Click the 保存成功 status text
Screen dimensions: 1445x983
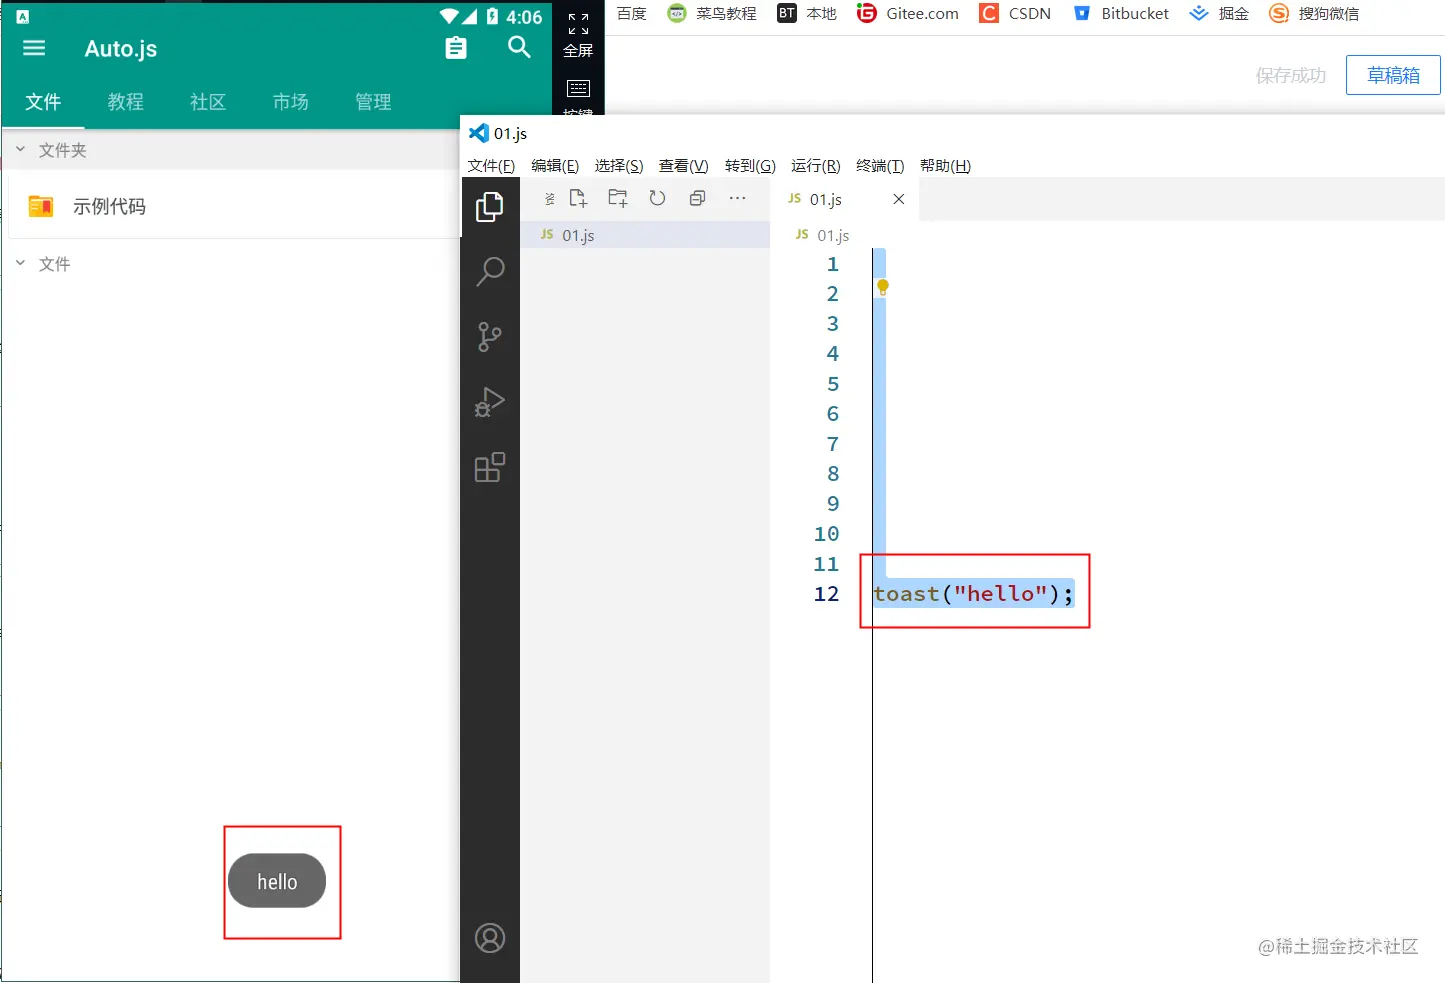pos(1291,76)
